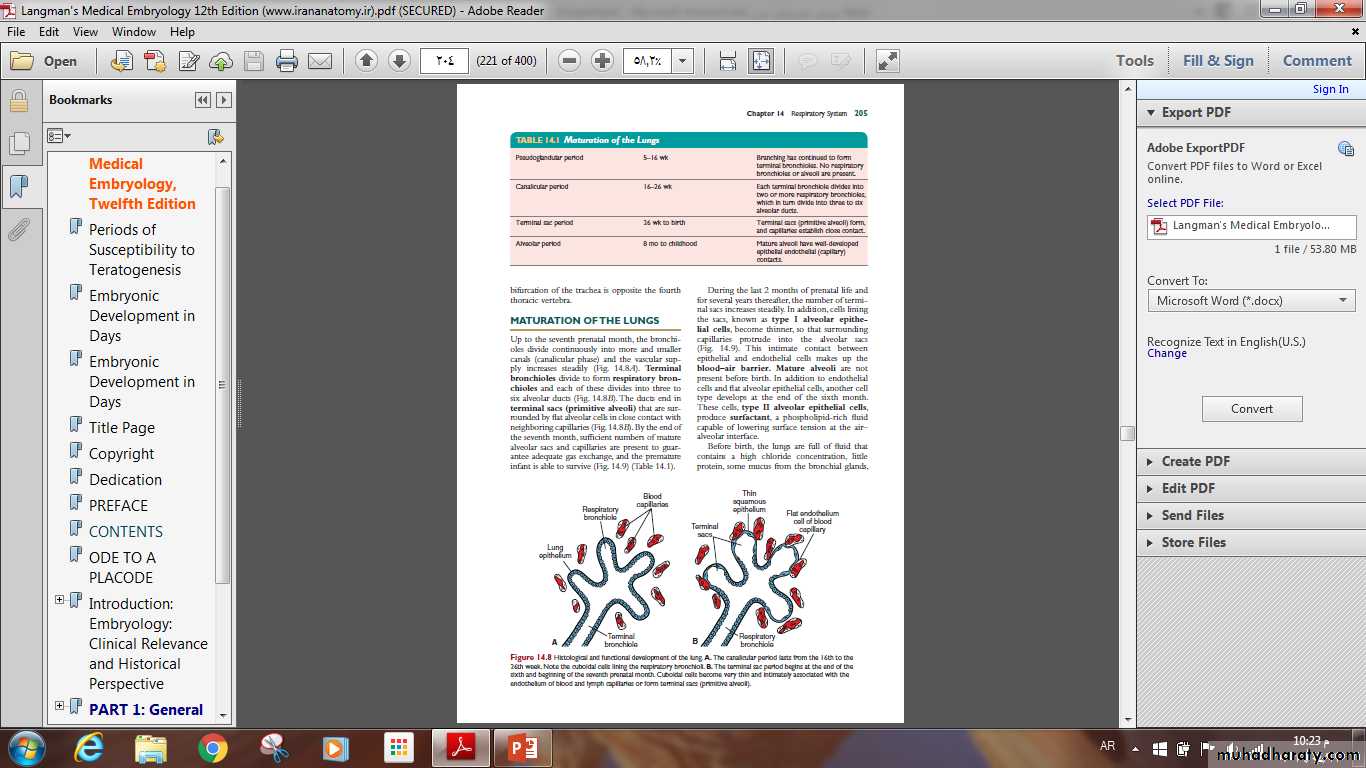Toggle the Bookmarks navigation panel button
This screenshot has height=768, width=1366.
pos(18,187)
